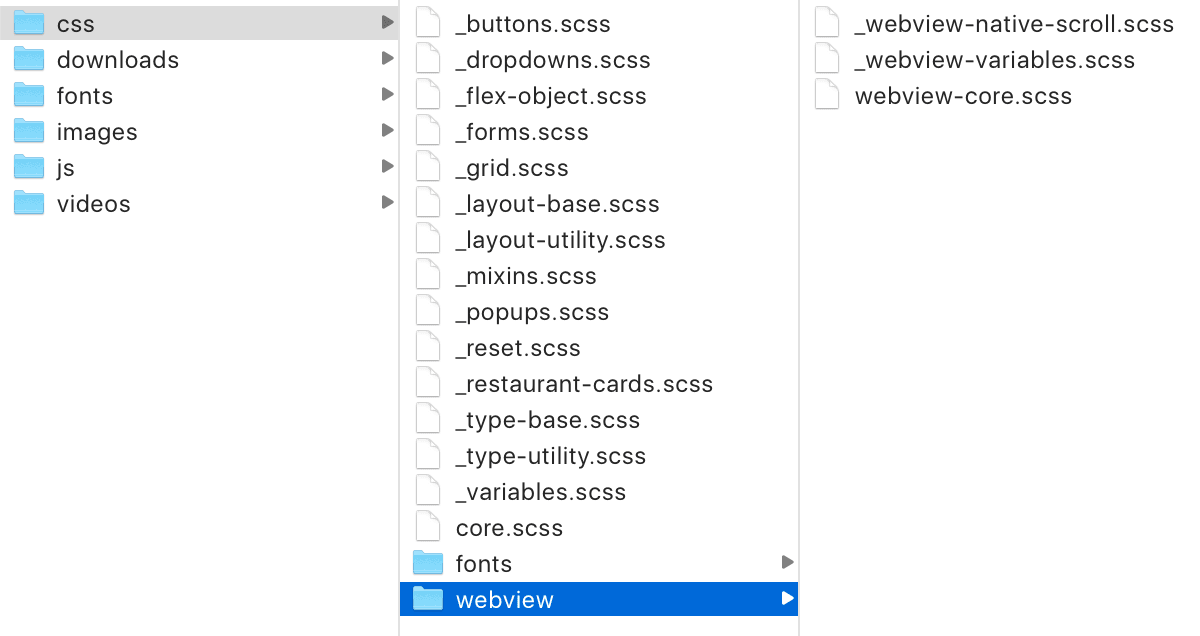Select the _variables.scss file
This screenshot has height=636, width=1200.
tap(540, 492)
